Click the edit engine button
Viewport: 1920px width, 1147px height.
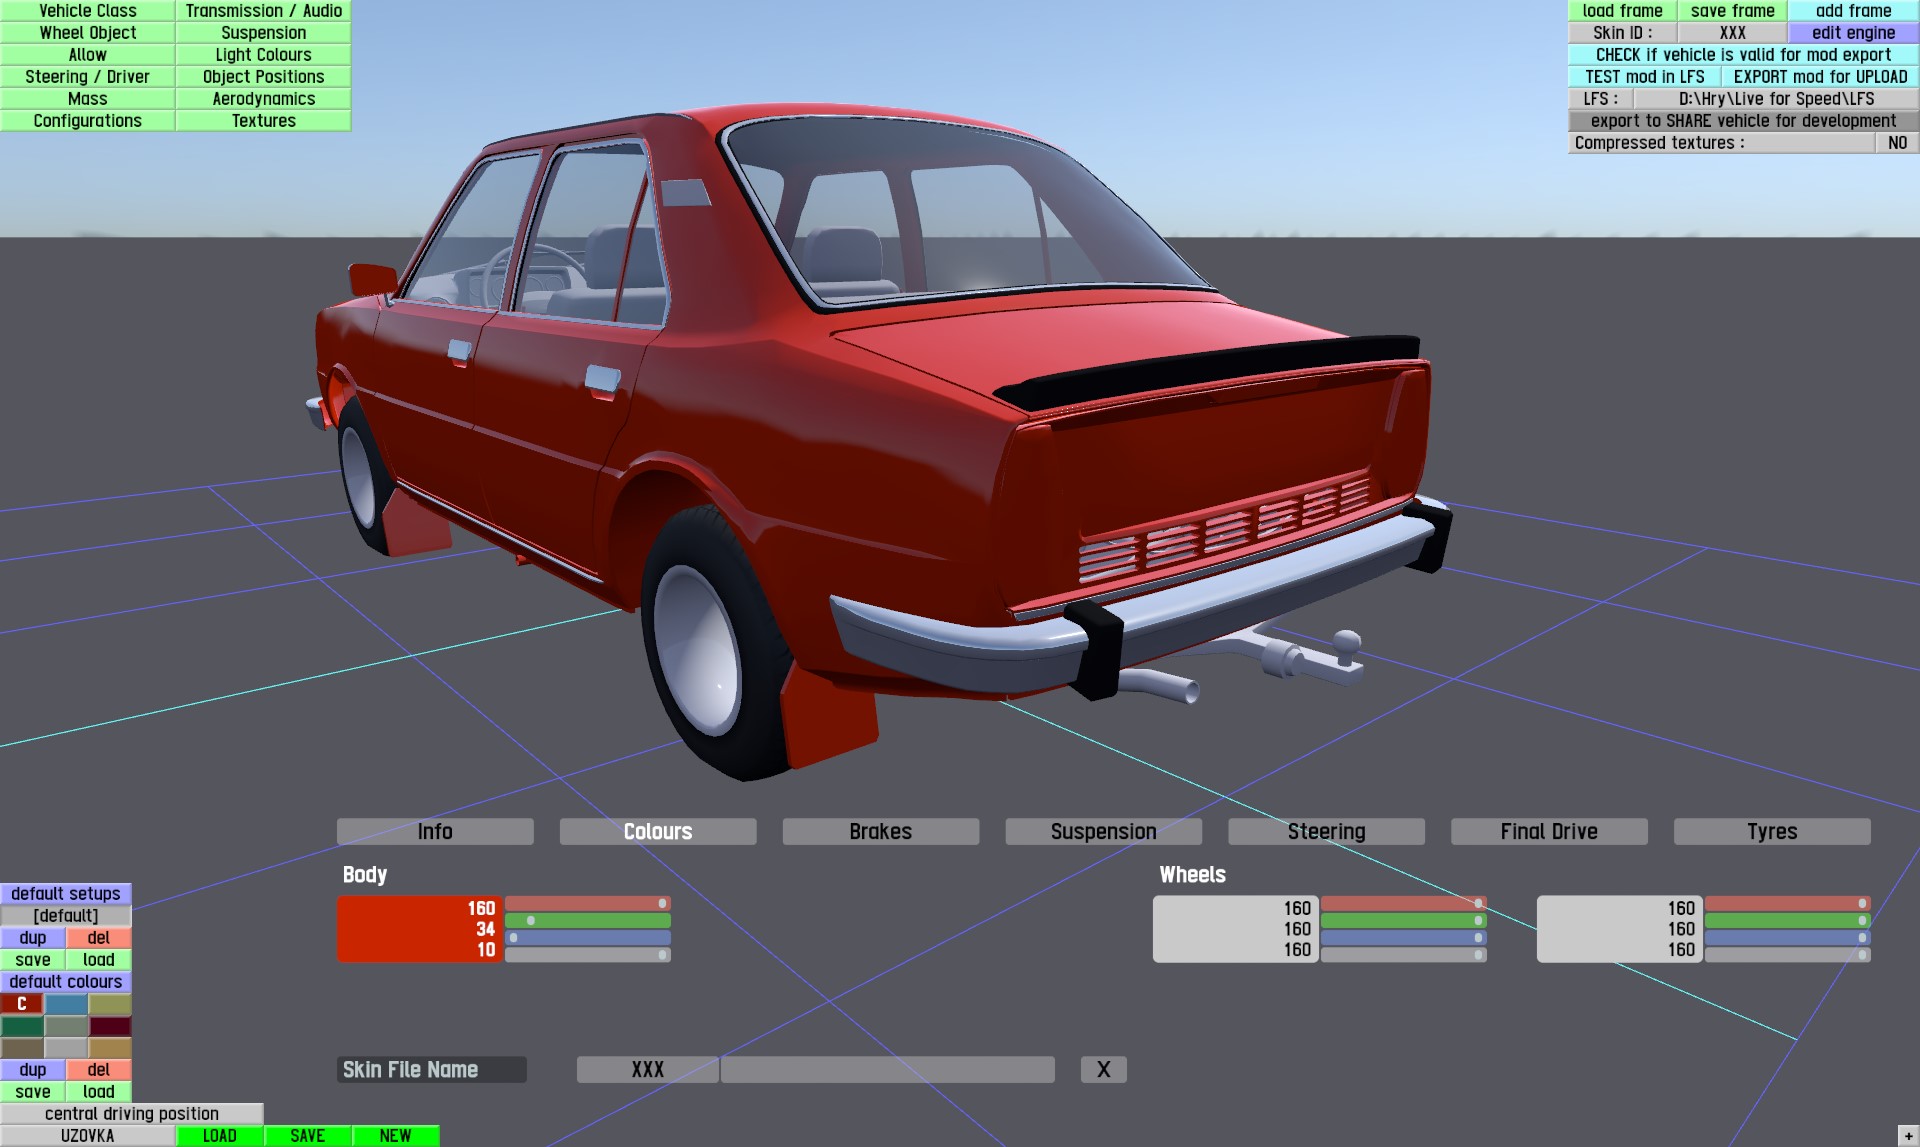click(x=1852, y=33)
